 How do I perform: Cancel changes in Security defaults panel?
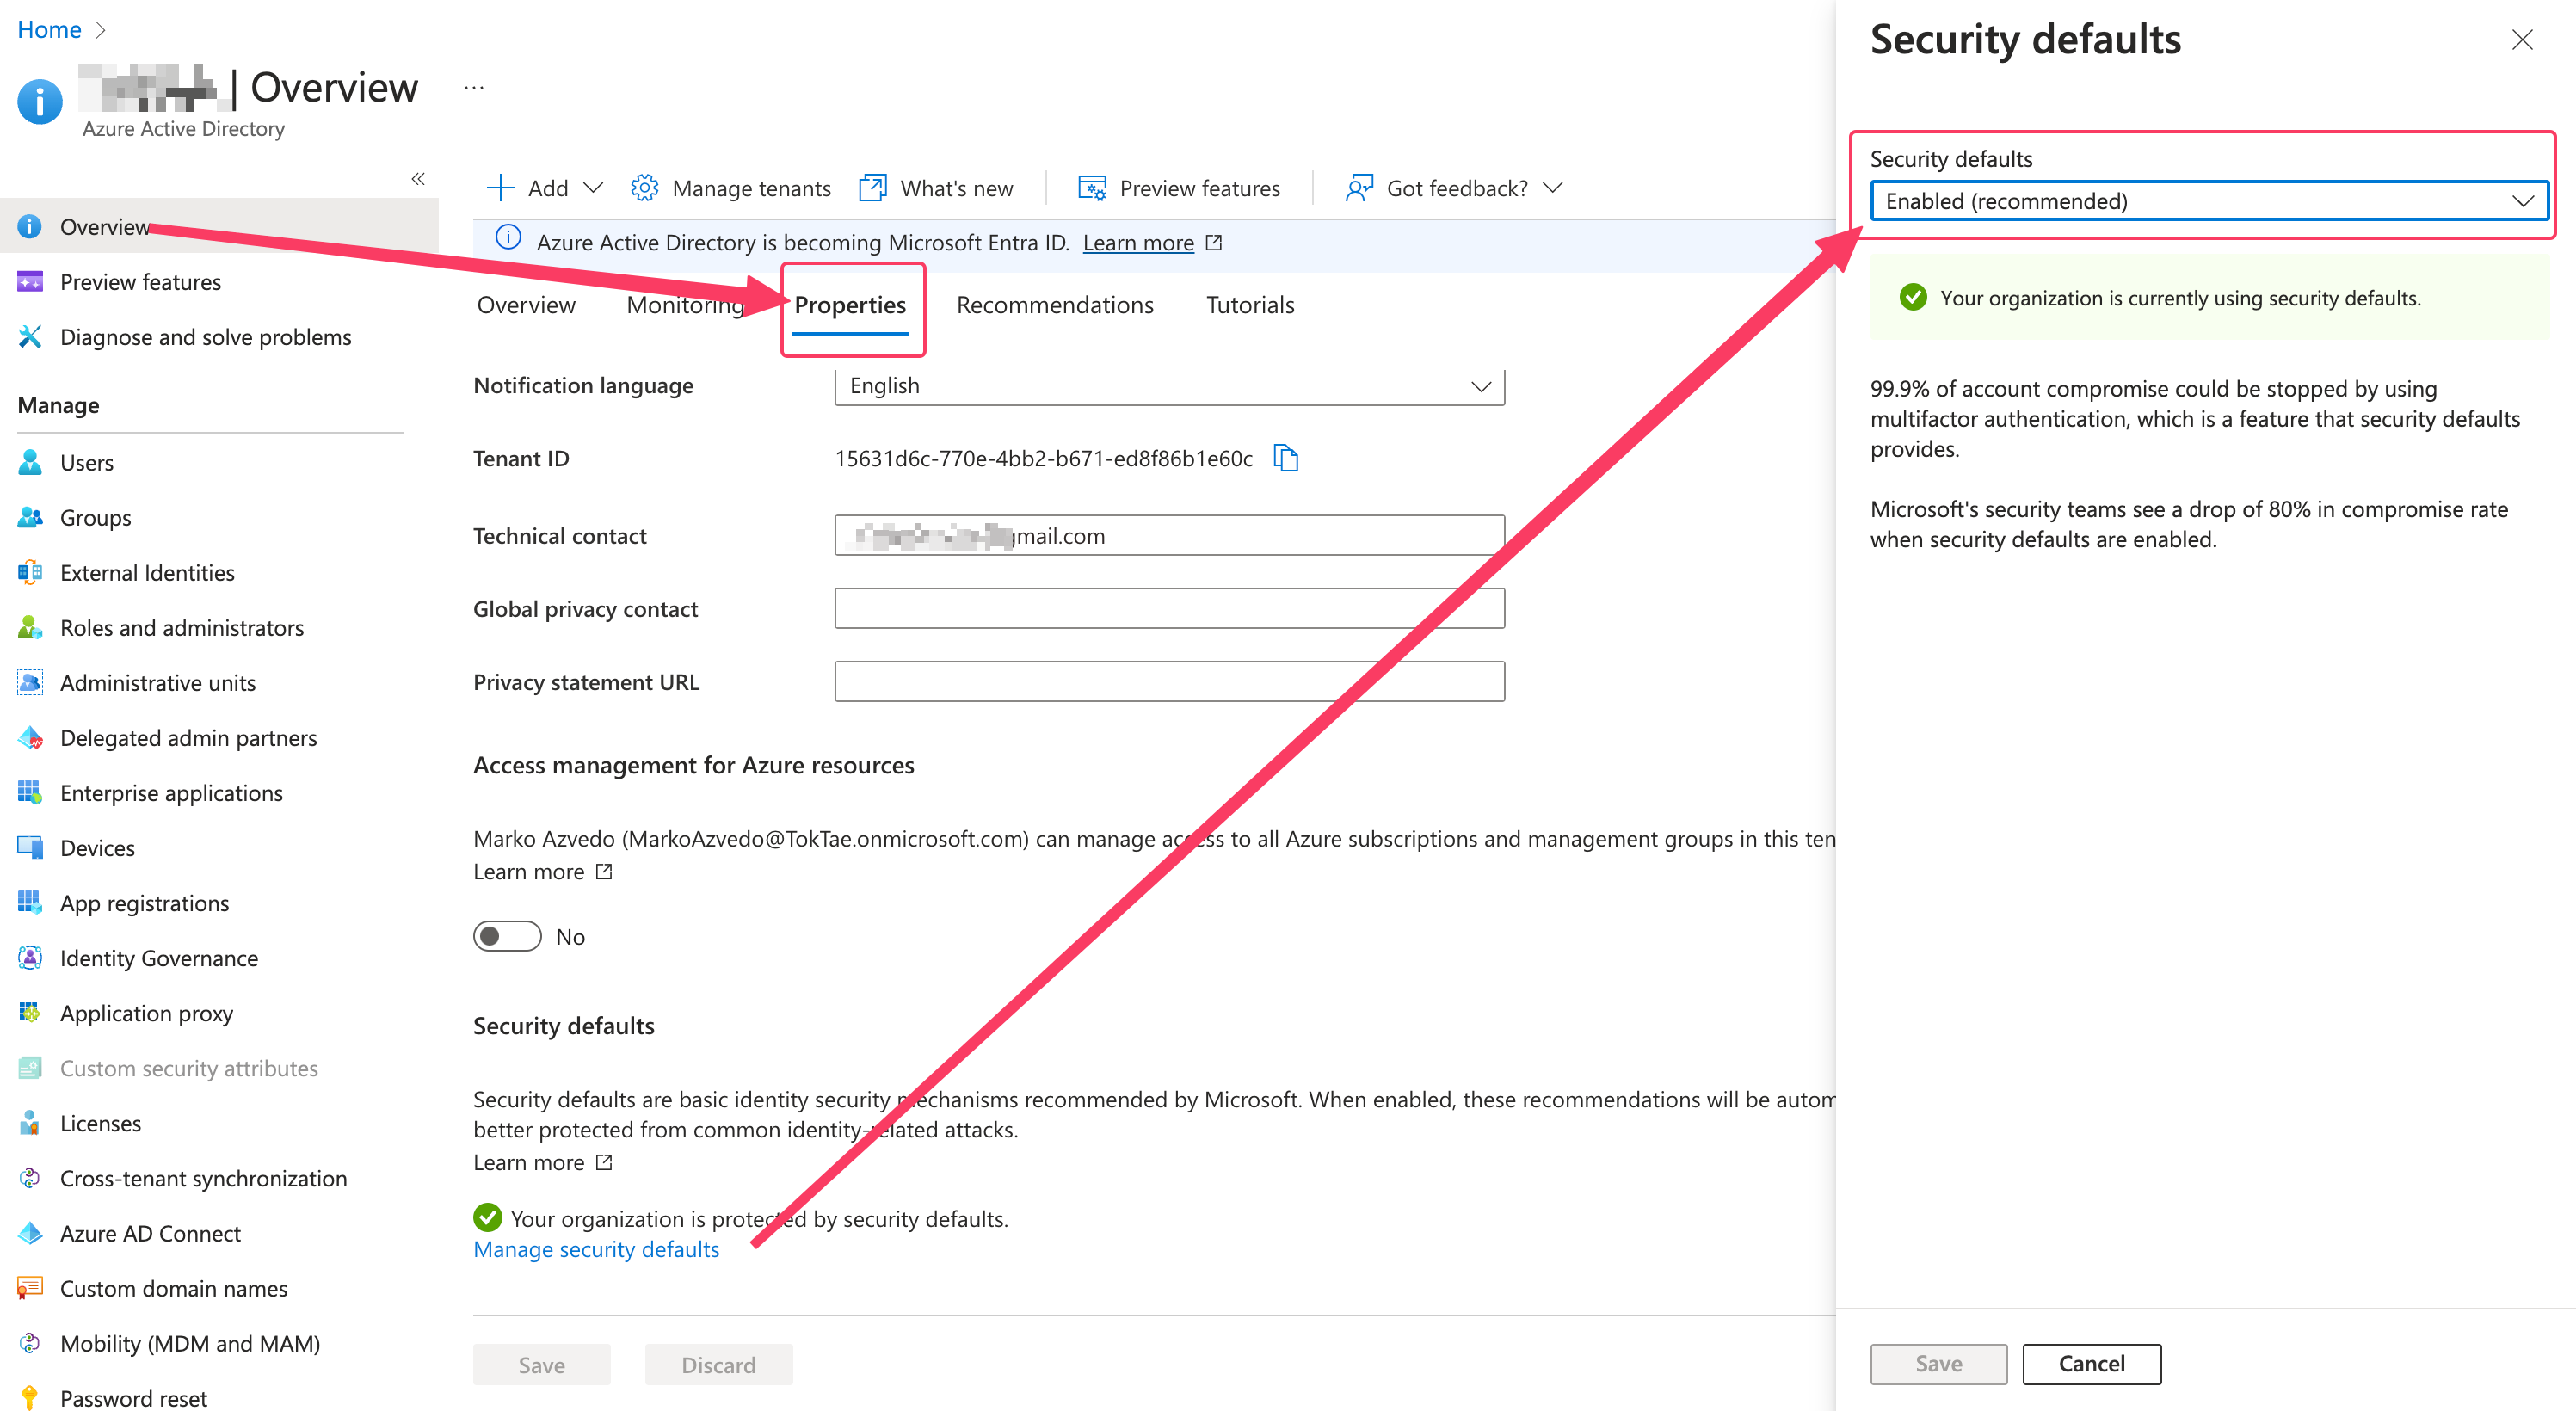[2092, 1363]
